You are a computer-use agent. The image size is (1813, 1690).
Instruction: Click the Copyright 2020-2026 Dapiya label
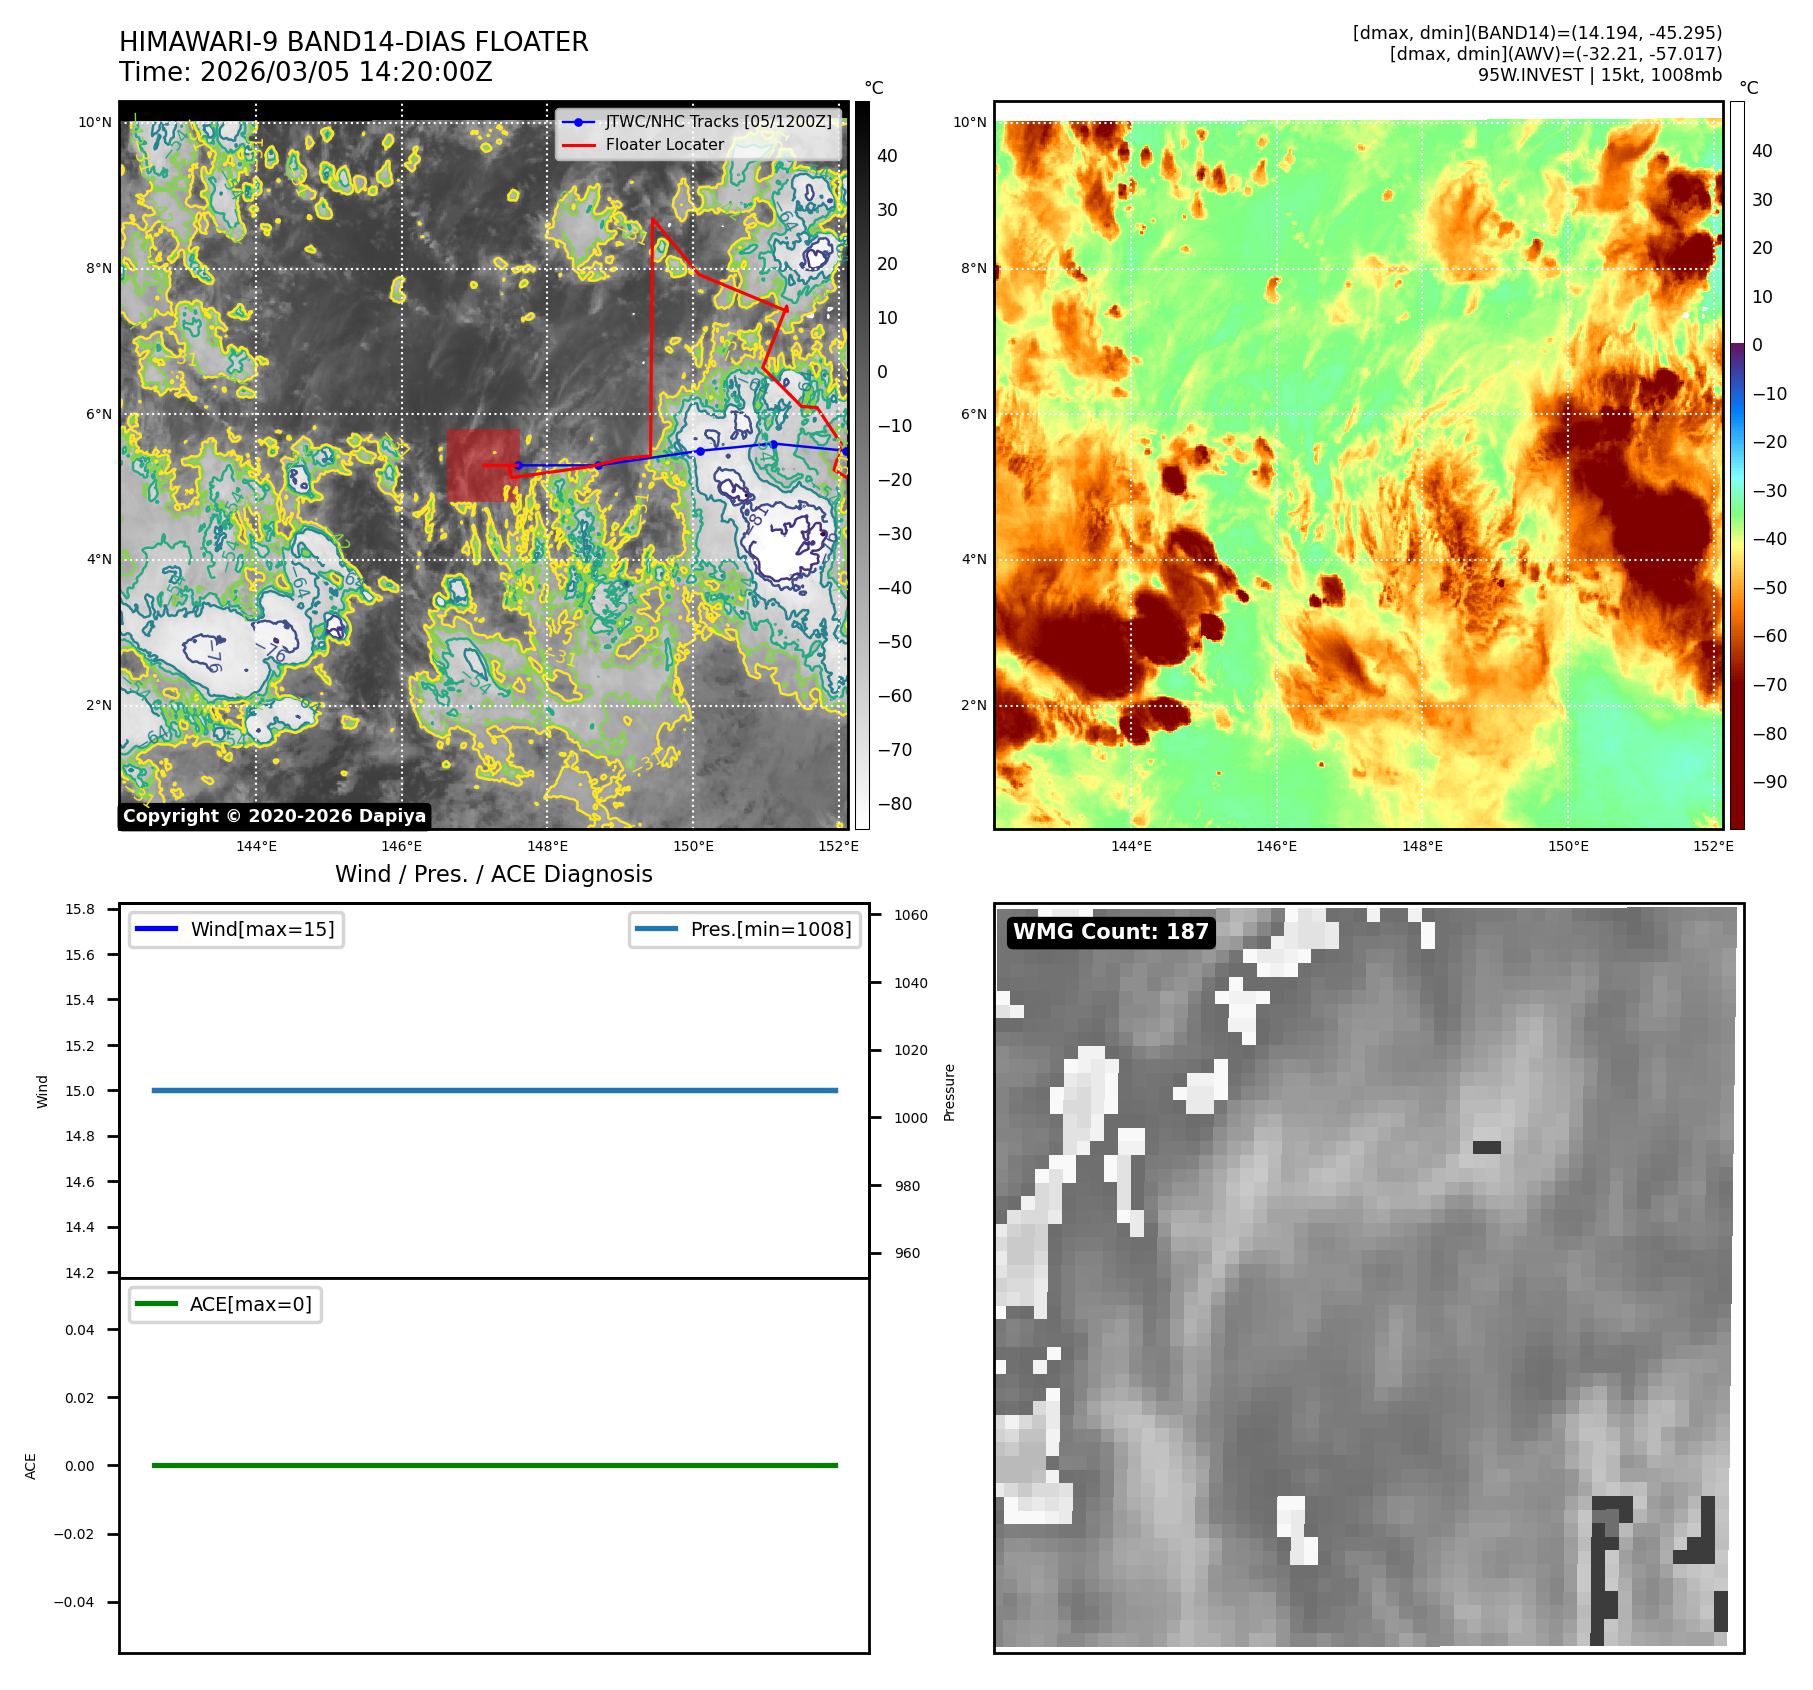click(x=274, y=816)
